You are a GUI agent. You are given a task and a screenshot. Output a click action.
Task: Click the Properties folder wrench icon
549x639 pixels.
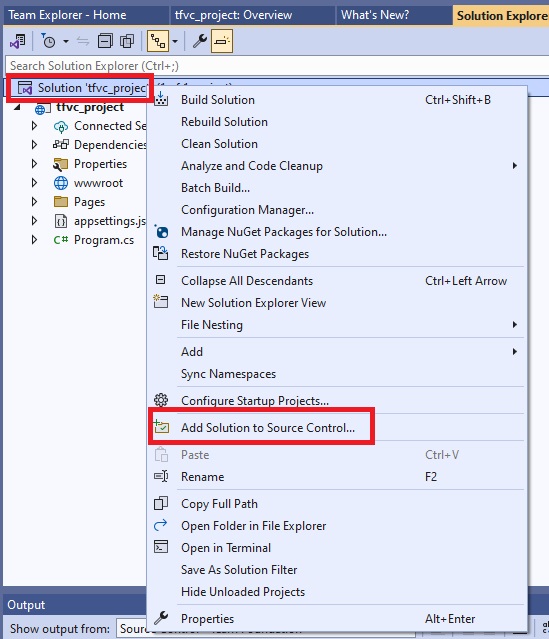61,164
